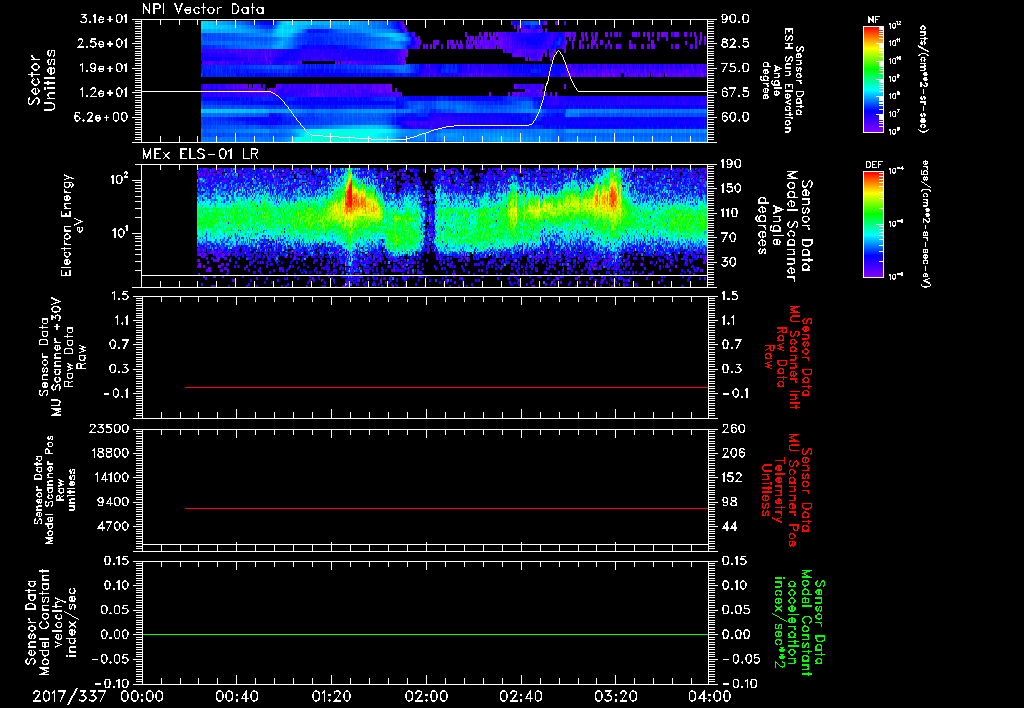The width and height of the screenshot is (1024, 708).
Task: Click the '2017/337' date label
Action: coord(69,696)
